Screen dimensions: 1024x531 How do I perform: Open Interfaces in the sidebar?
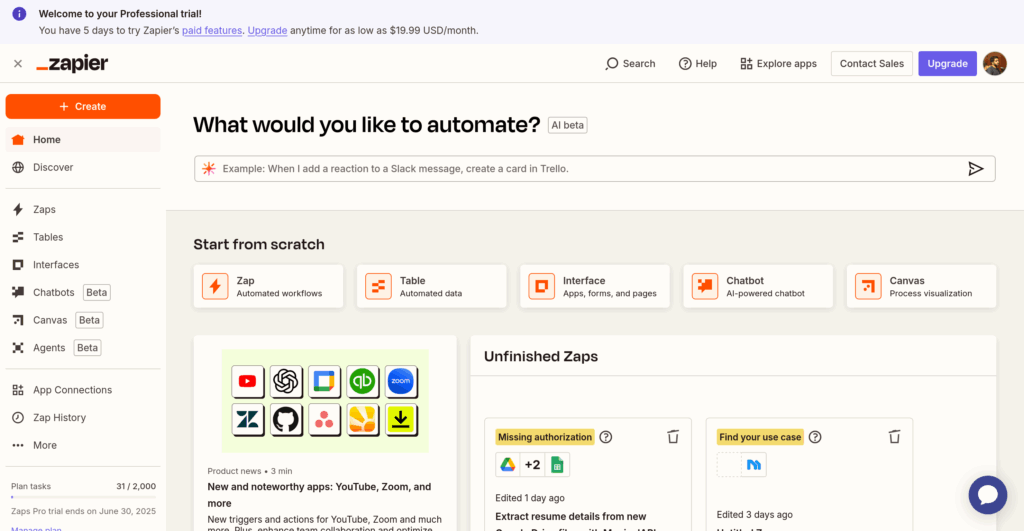click(x=83, y=265)
